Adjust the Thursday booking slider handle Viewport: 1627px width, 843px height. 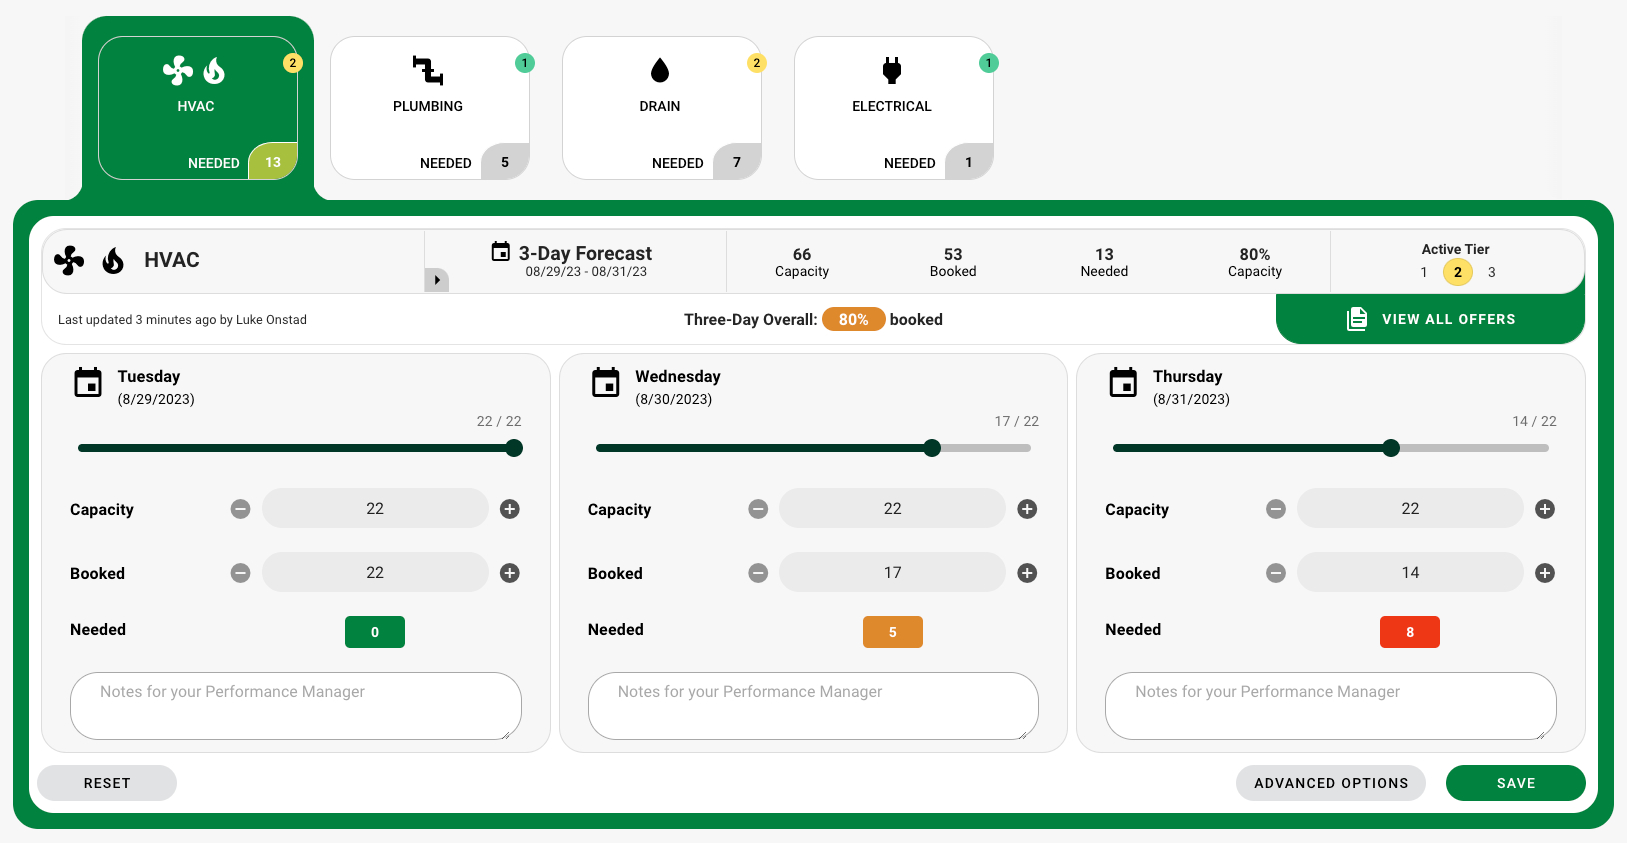1391,448
